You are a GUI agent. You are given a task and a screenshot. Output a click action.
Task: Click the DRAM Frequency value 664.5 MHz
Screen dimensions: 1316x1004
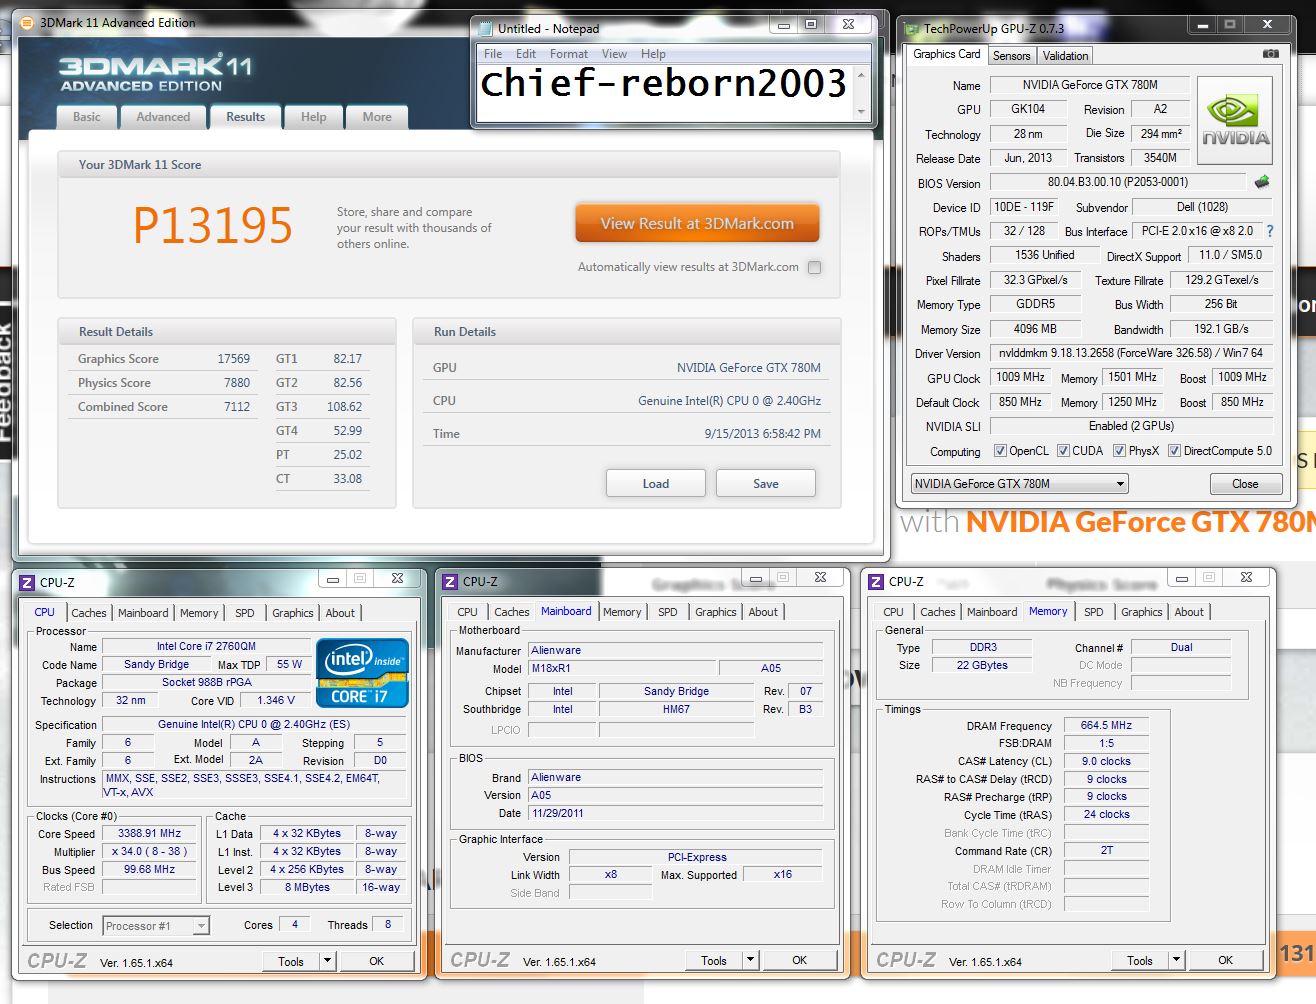point(1106,725)
